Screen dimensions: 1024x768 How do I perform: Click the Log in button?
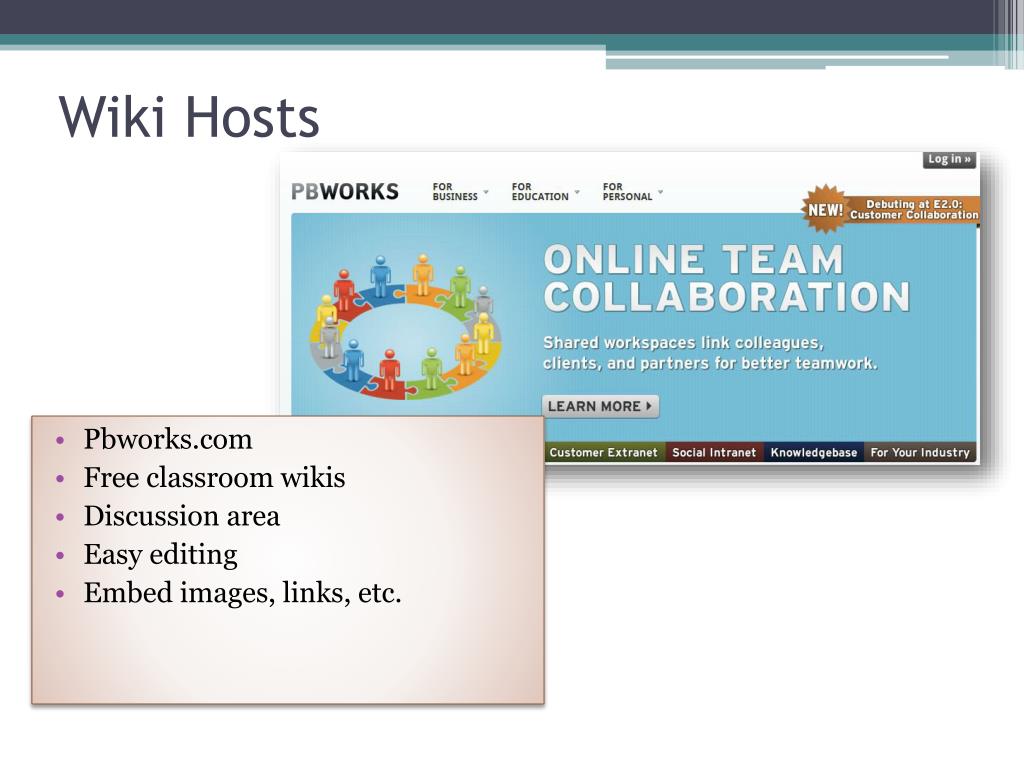click(949, 159)
